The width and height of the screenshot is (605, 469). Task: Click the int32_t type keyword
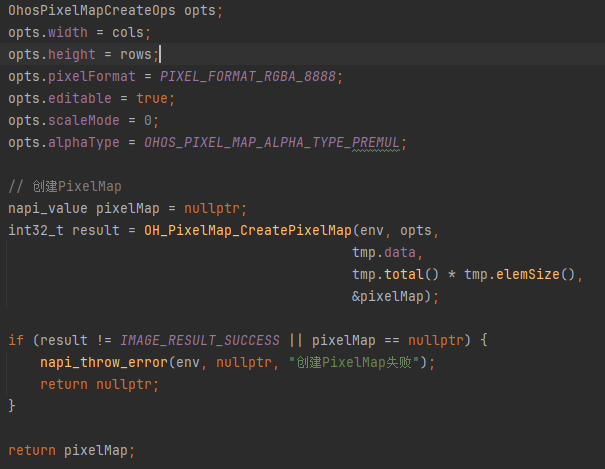click(35, 231)
